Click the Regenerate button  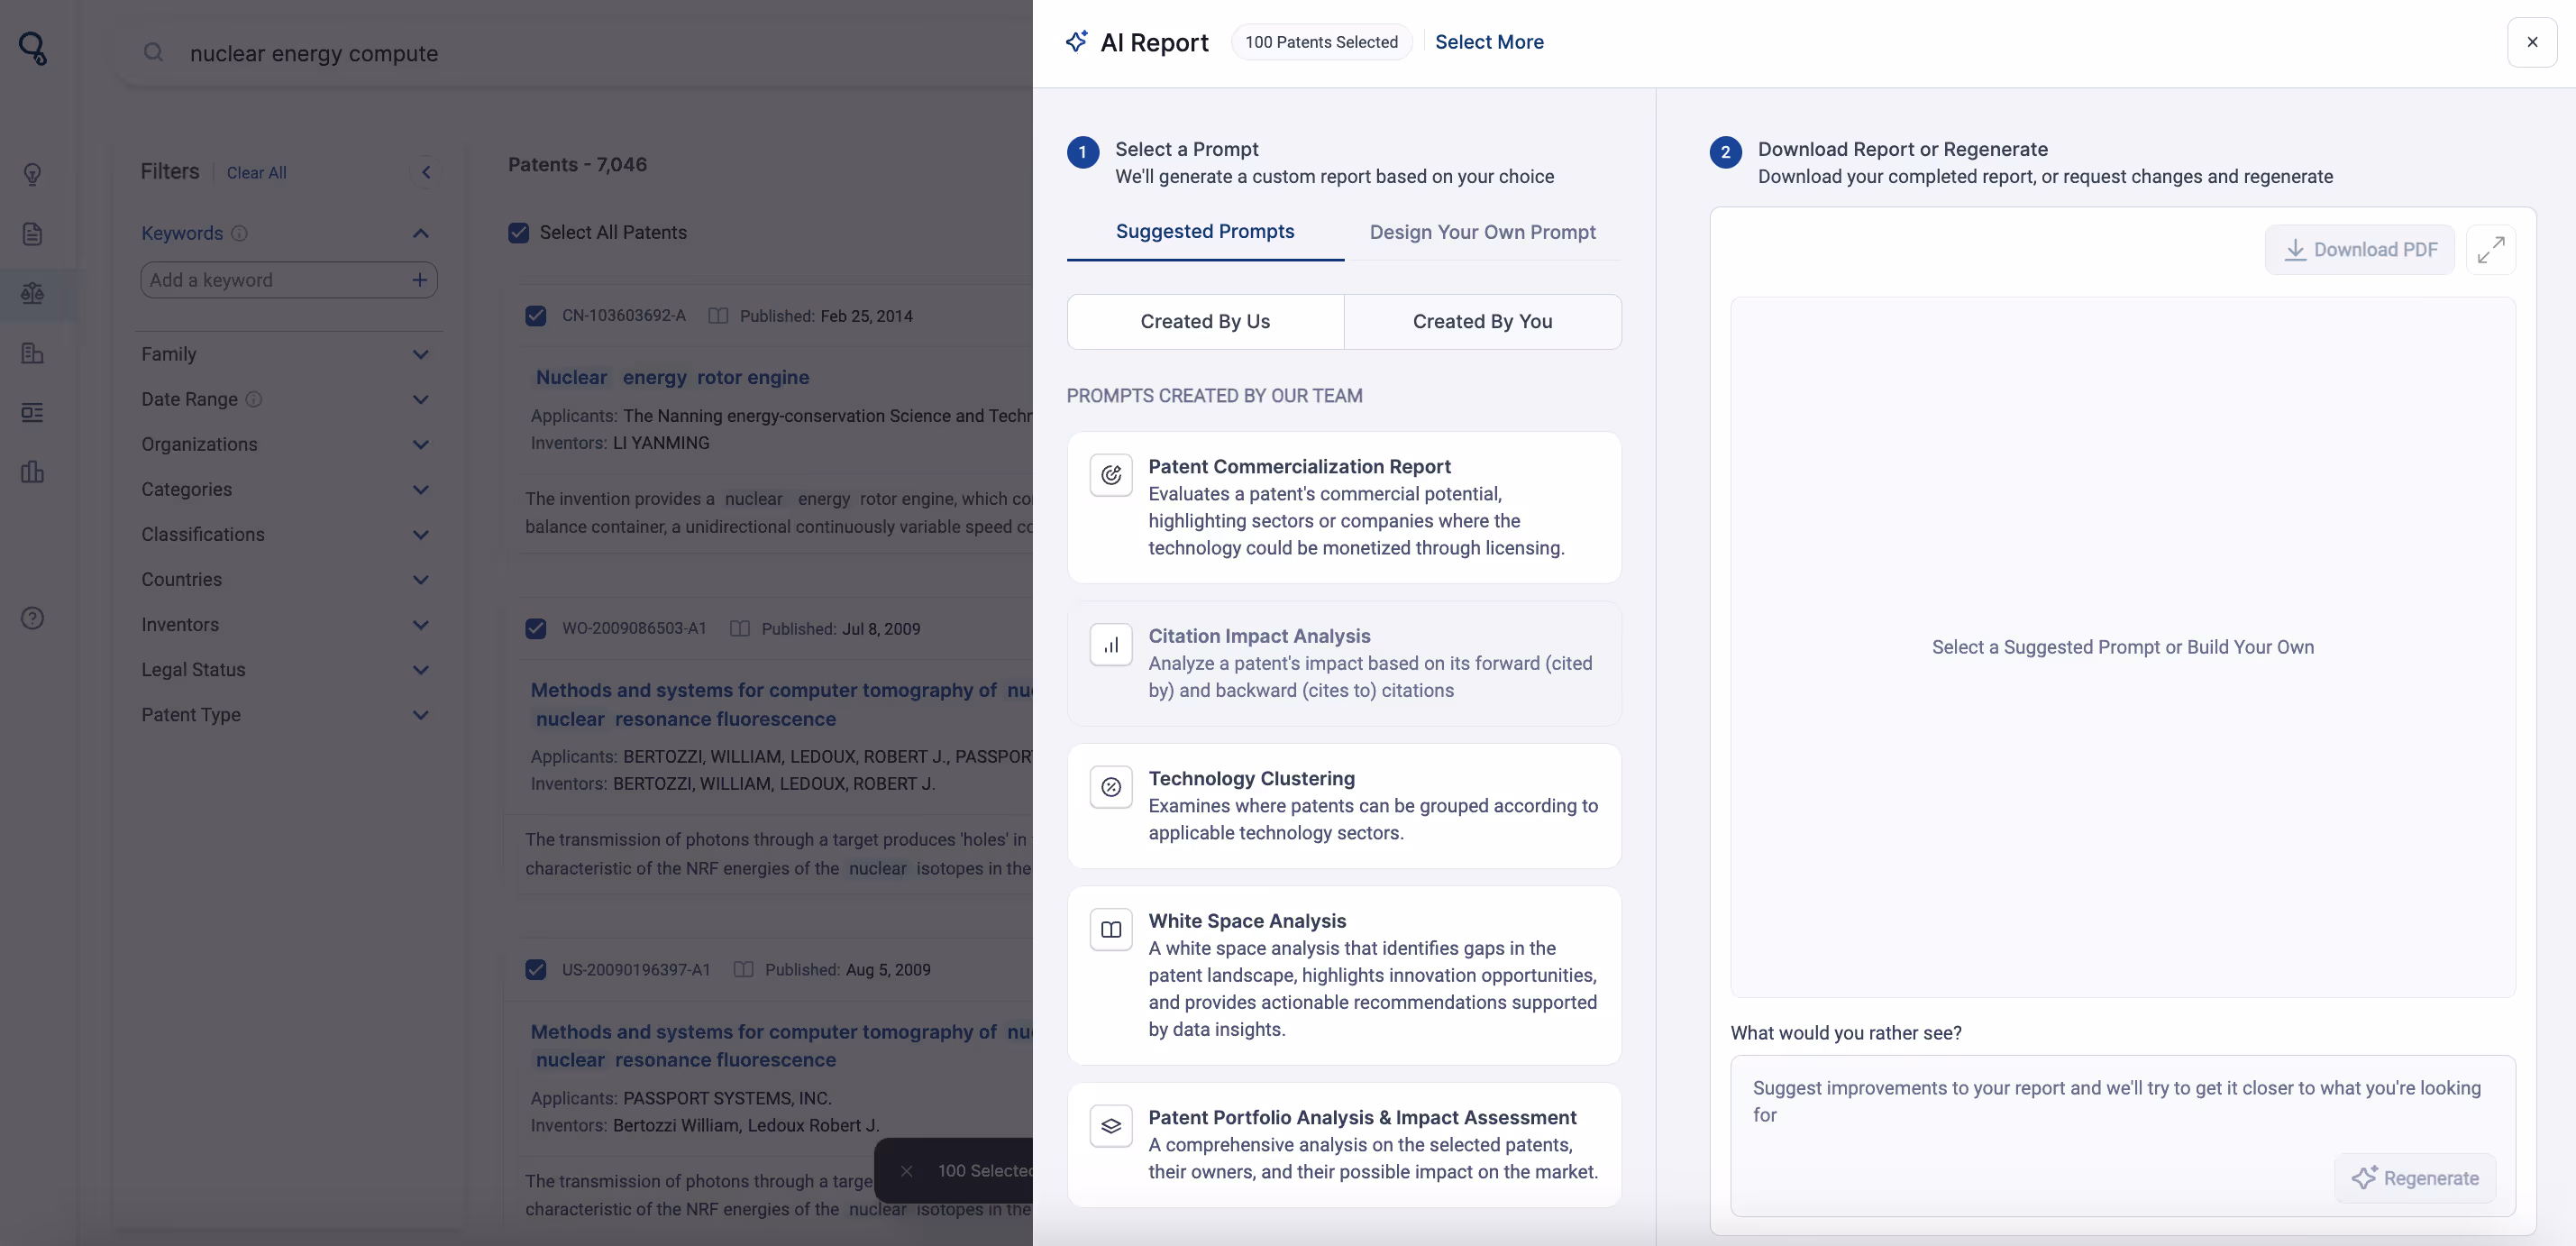[2415, 1178]
